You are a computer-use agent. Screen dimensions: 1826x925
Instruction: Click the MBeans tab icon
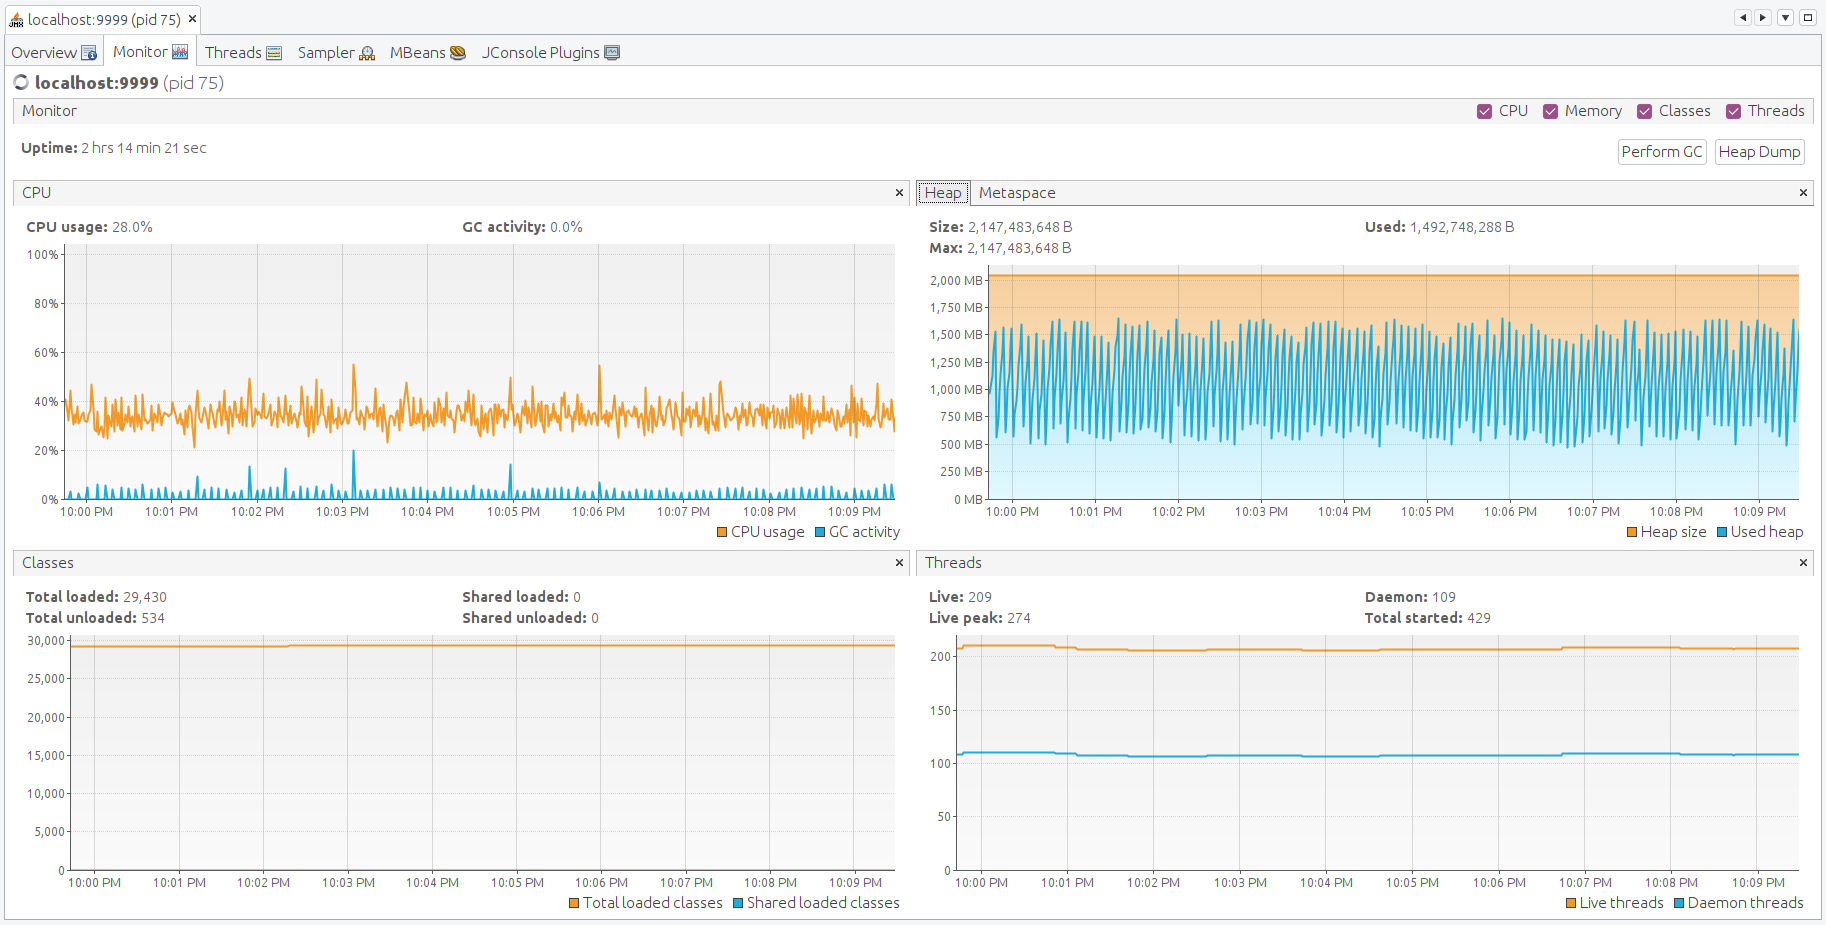pyautogui.click(x=458, y=53)
